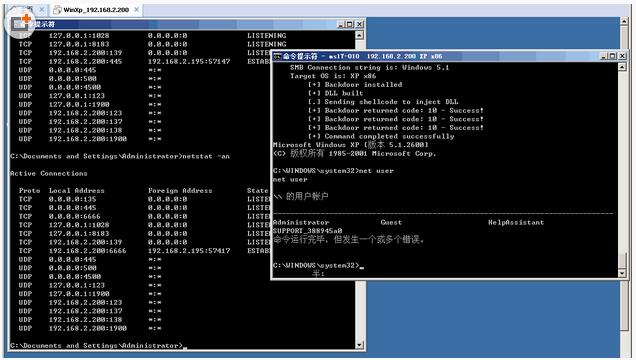This screenshot has height=360, width=636.
Task: Click the scrollbar thumb in ms17-010 window
Action: [x=622, y=261]
